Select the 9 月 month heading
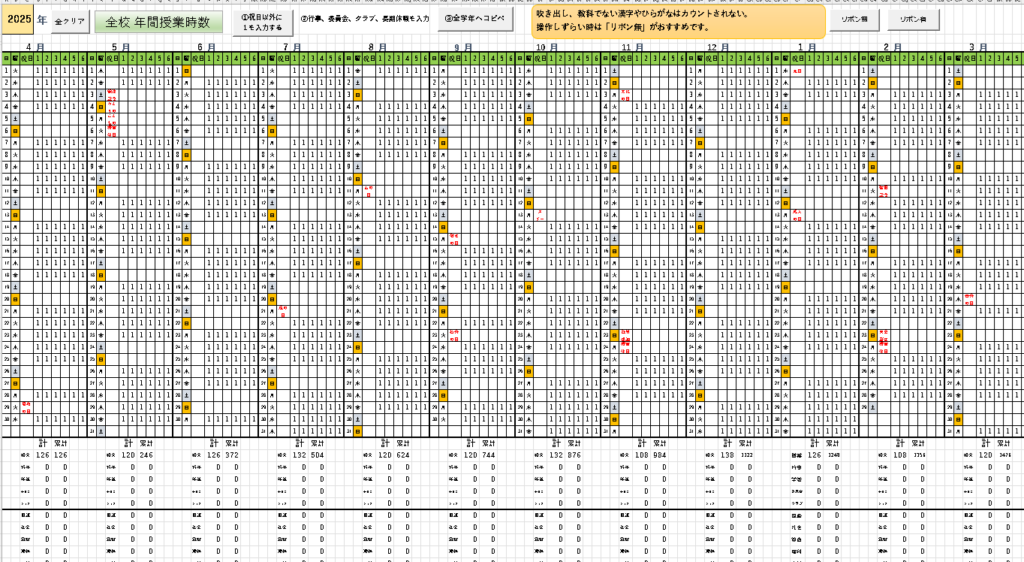The width and height of the screenshot is (1024, 562). point(463,47)
